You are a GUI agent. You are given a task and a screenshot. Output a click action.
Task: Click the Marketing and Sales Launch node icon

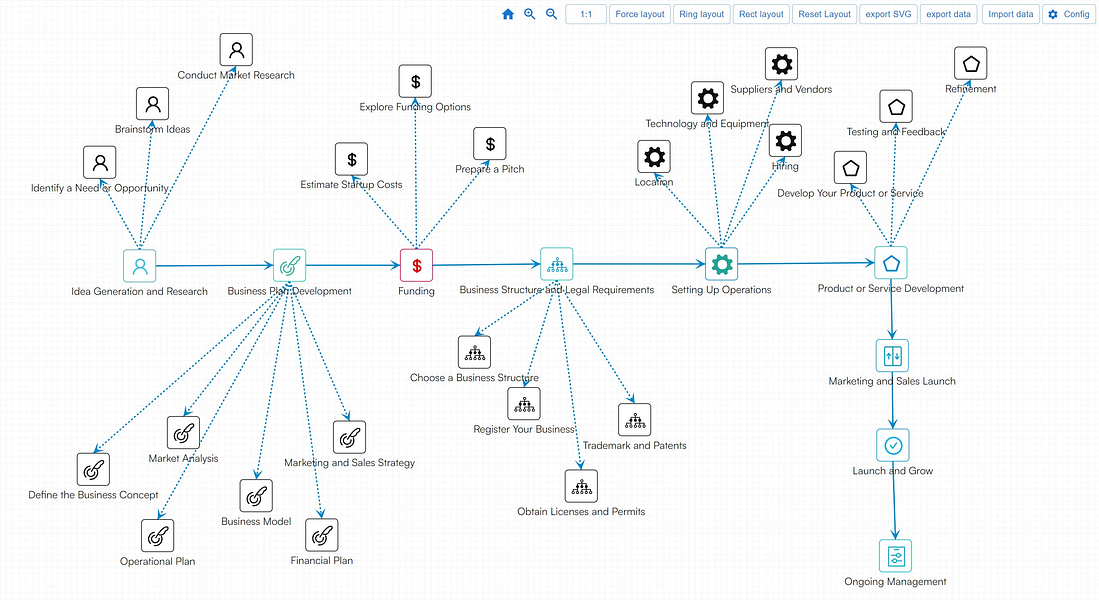pyautogui.click(x=891, y=354)
